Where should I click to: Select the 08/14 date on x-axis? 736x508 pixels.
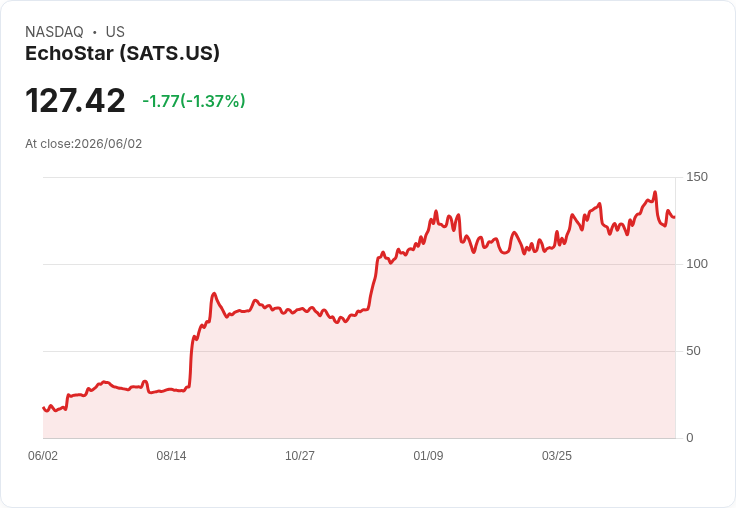171,455
